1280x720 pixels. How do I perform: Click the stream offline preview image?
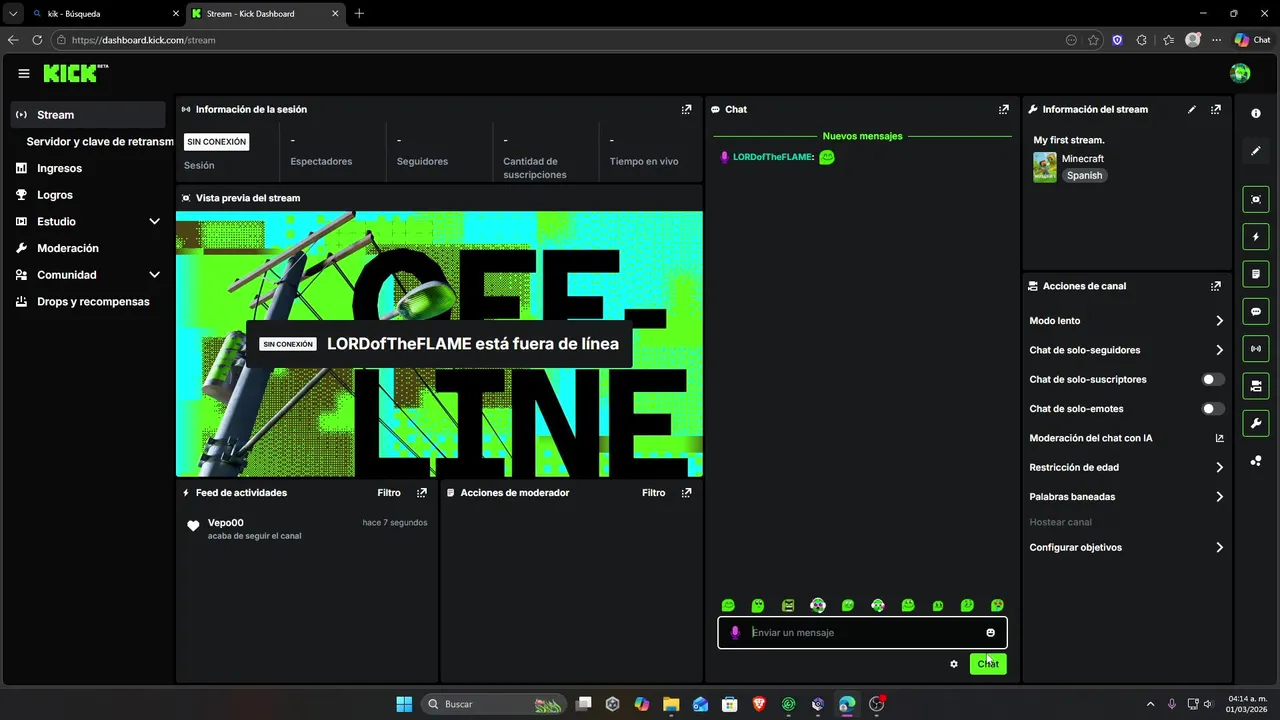(x=439, y=344)
